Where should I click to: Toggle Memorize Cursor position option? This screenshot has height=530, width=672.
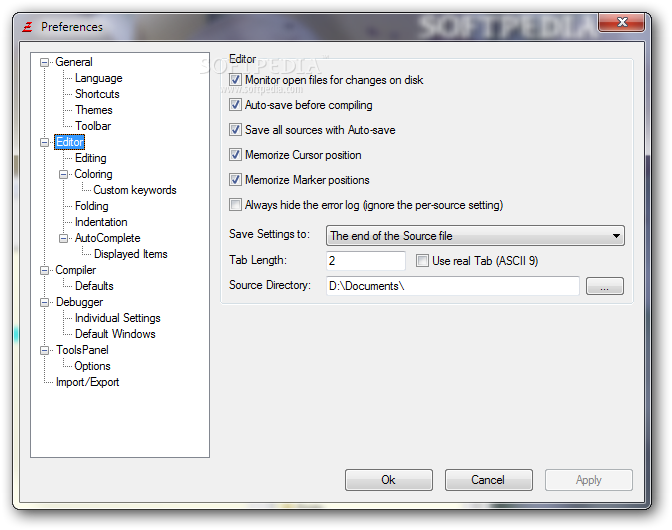tap(235, 155)
